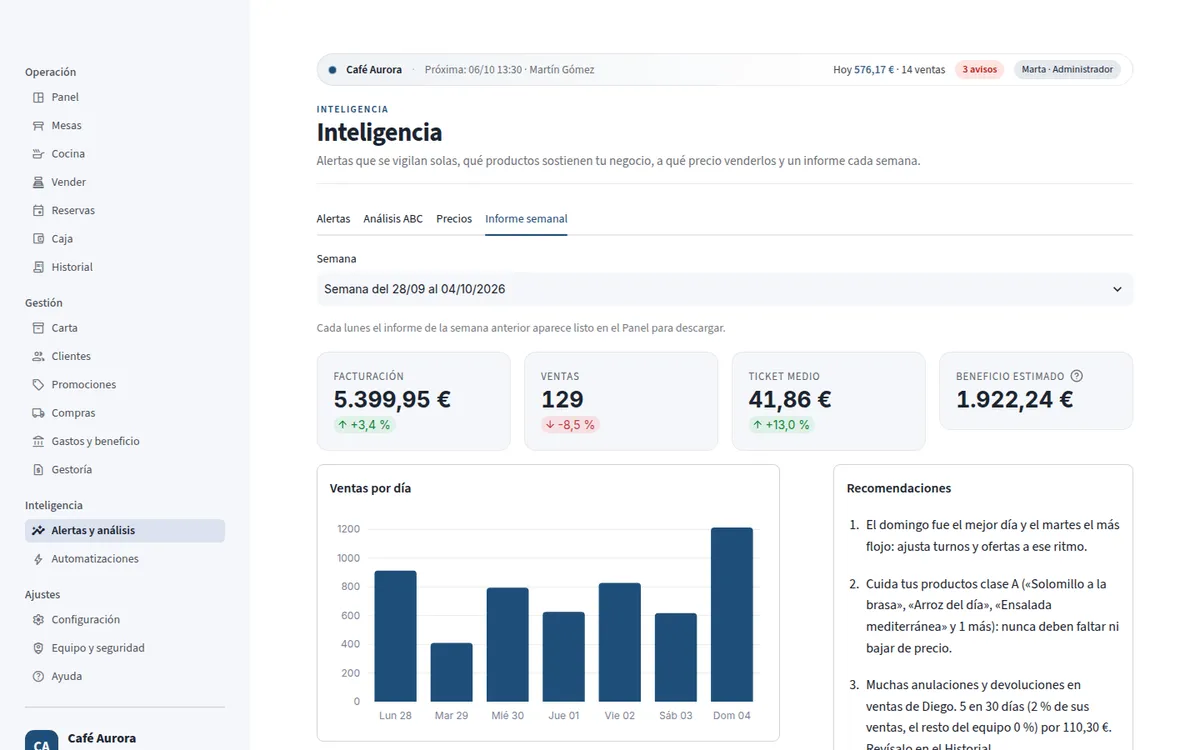Screen dimensions: 1200x750
Task: Click the Cocina icon in sidebar
Action: click(x=38, y=154)
